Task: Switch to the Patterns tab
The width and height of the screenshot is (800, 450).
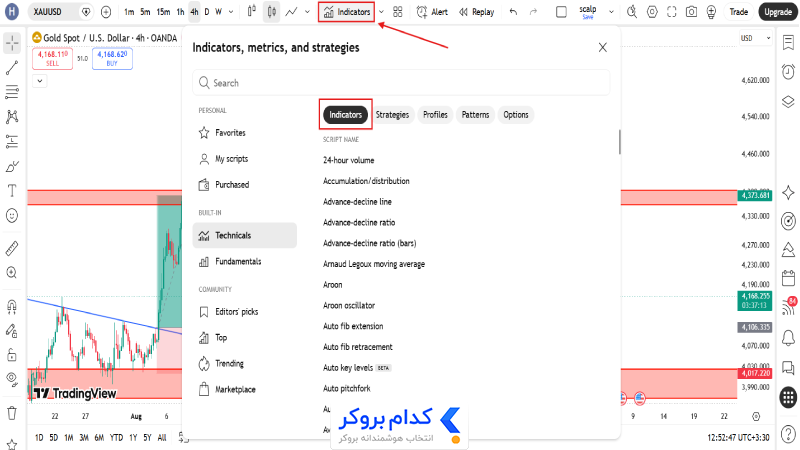Action: pos(476,115)
